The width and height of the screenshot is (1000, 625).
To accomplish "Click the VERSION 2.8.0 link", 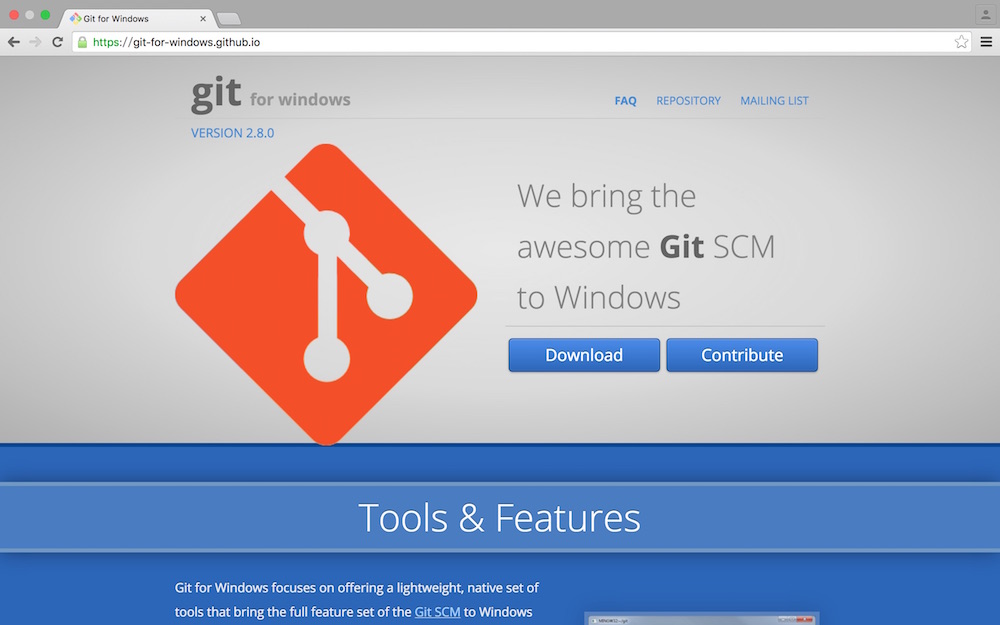I will click(x=232, y=133).
